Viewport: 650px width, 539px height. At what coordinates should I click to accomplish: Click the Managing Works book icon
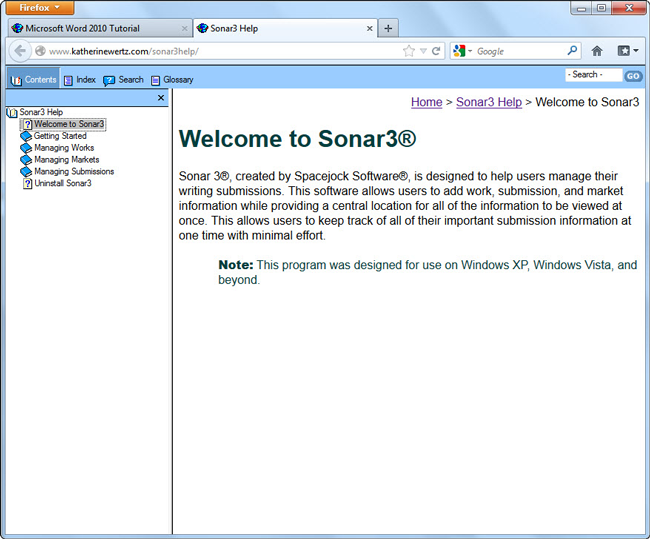pyautogui.click(x=26, y=148)
